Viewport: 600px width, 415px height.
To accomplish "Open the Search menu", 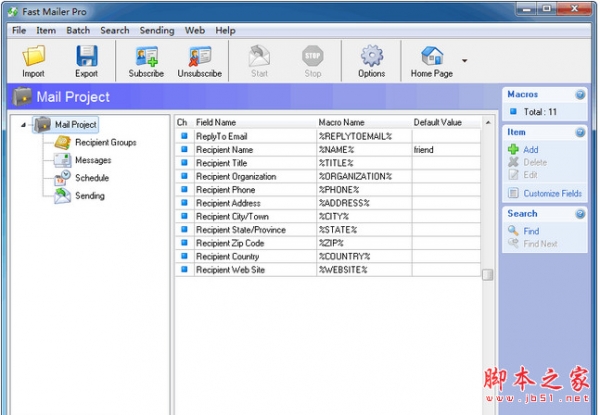I will [x=115, y=30].
